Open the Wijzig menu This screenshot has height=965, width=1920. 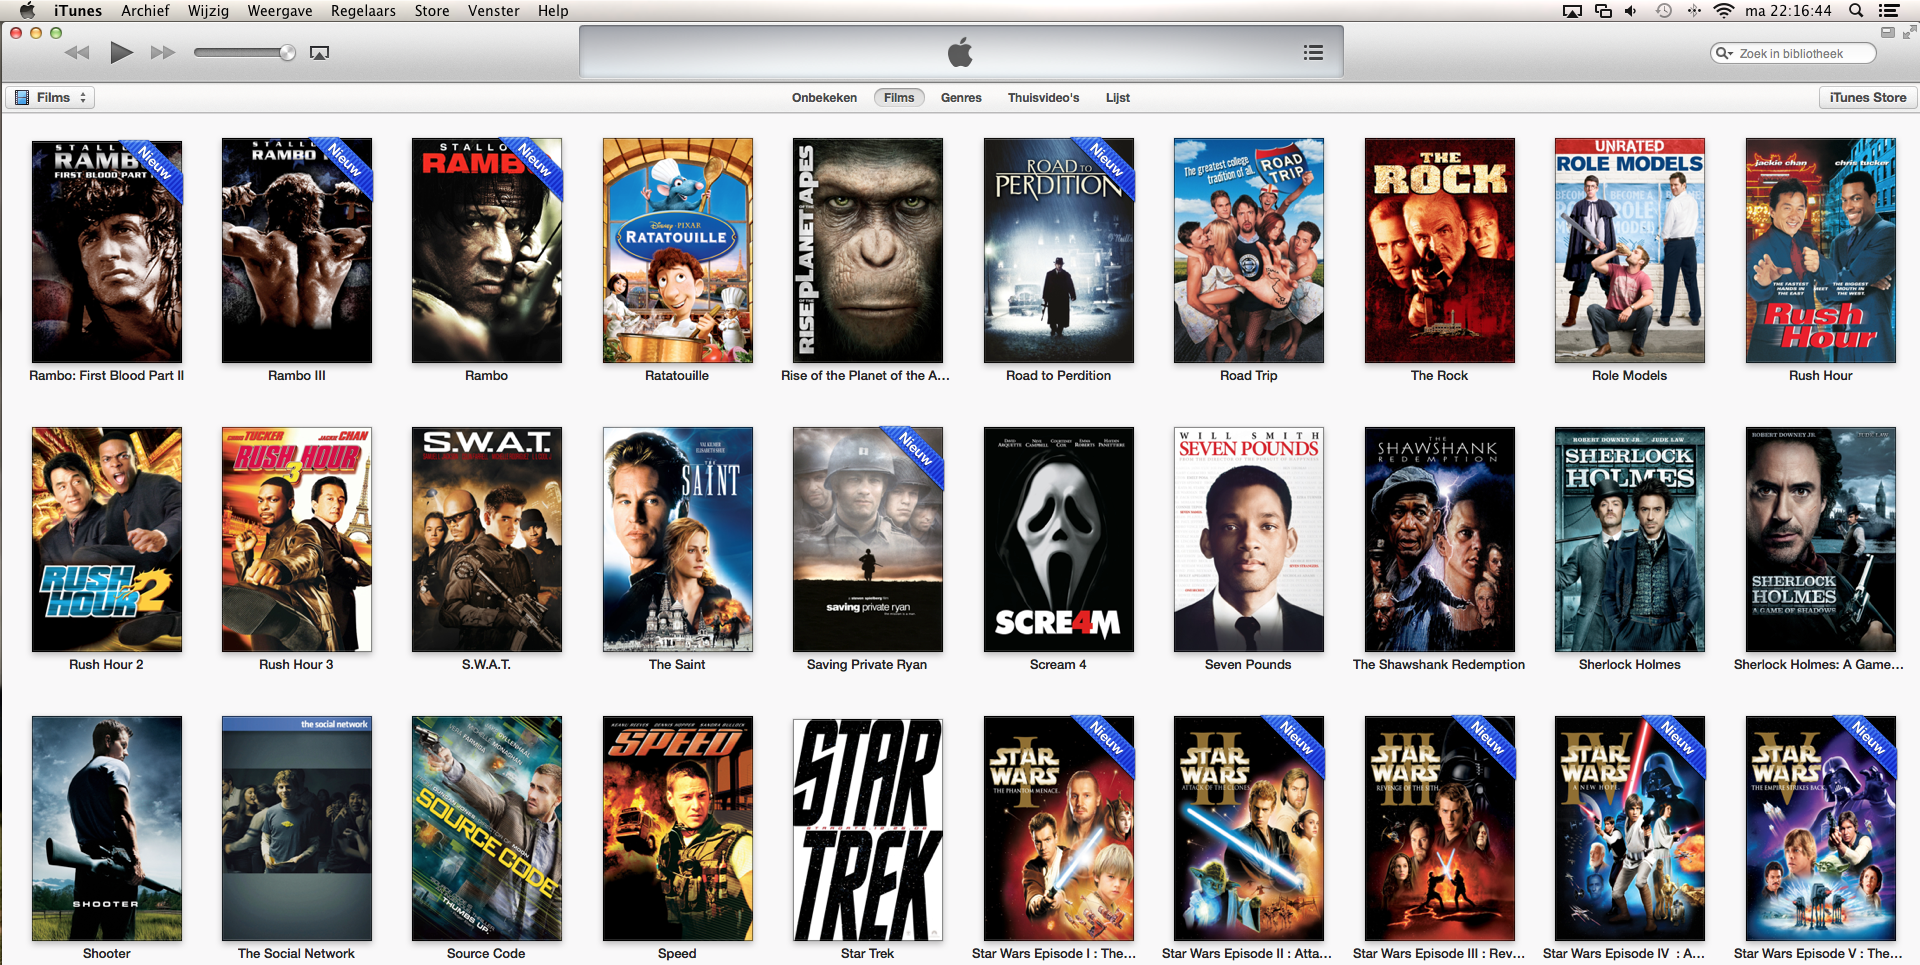coord(208,11)
